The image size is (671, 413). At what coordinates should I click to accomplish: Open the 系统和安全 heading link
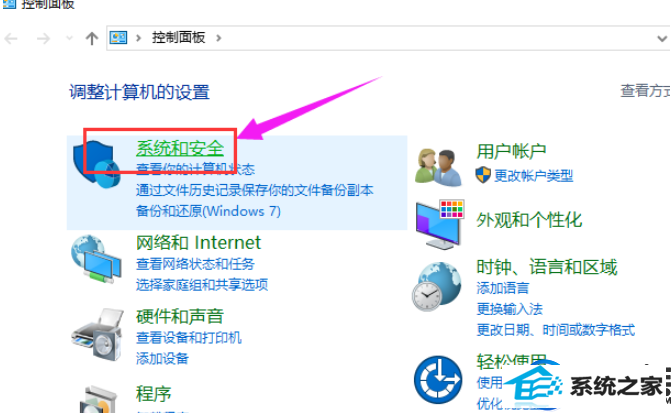pos(180,148)
